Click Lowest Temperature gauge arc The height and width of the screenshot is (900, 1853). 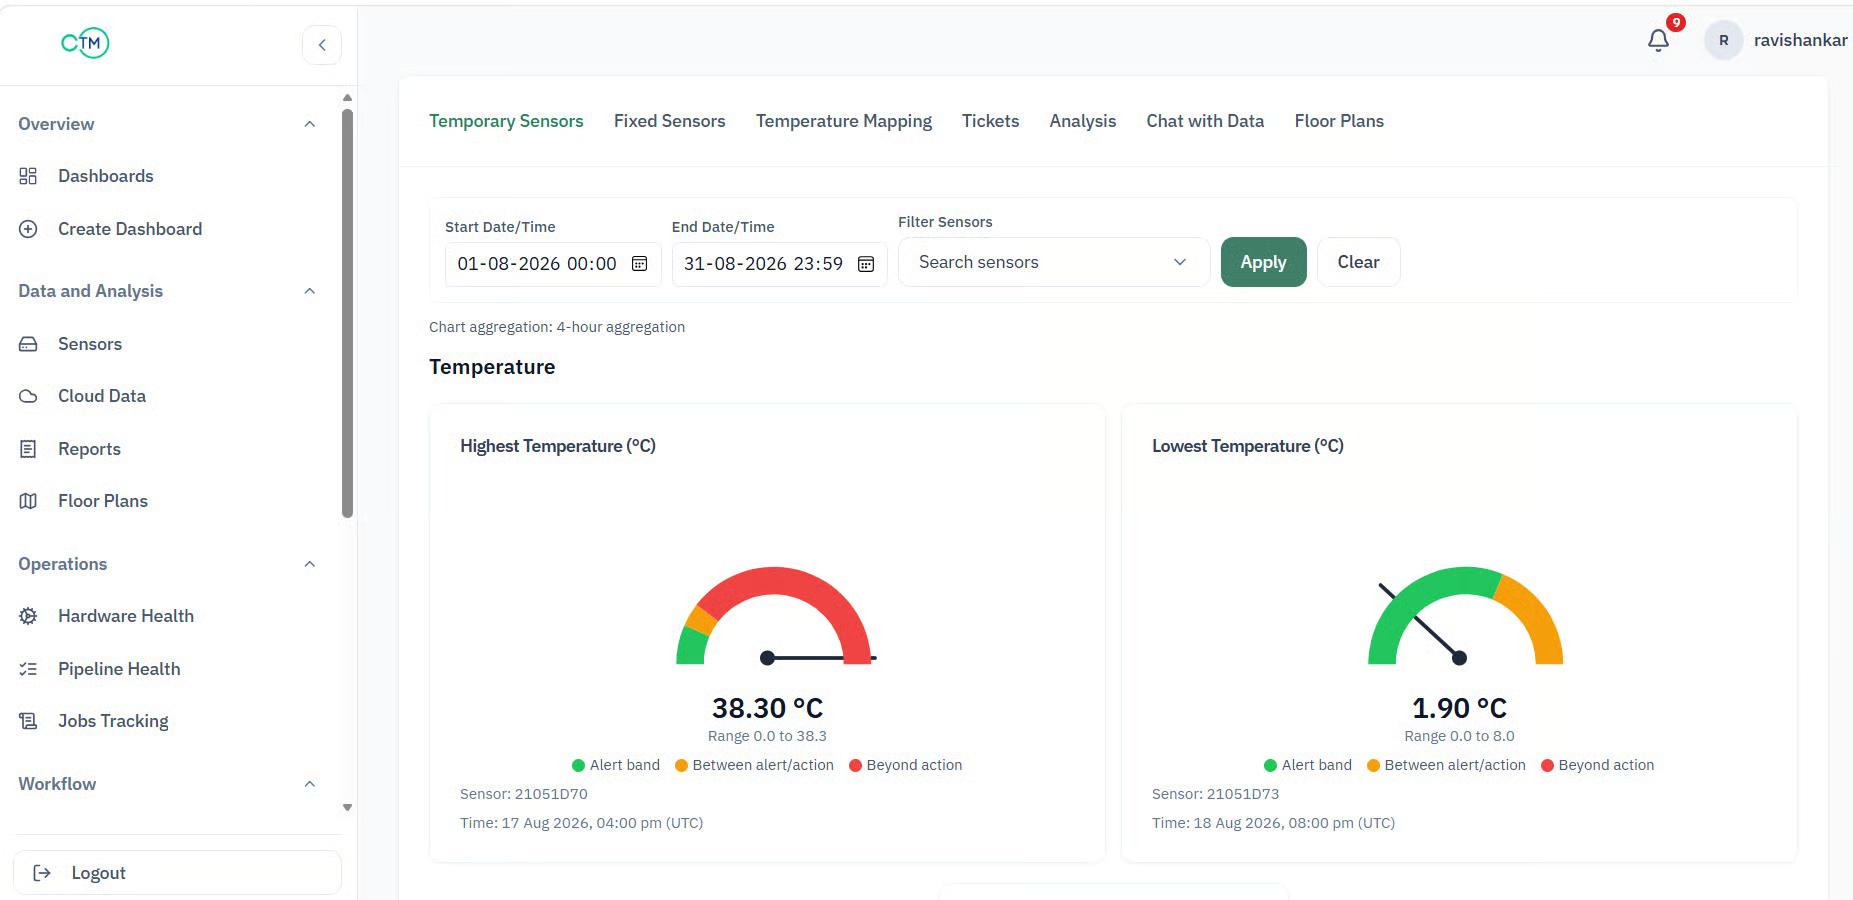click(1465, 614)
